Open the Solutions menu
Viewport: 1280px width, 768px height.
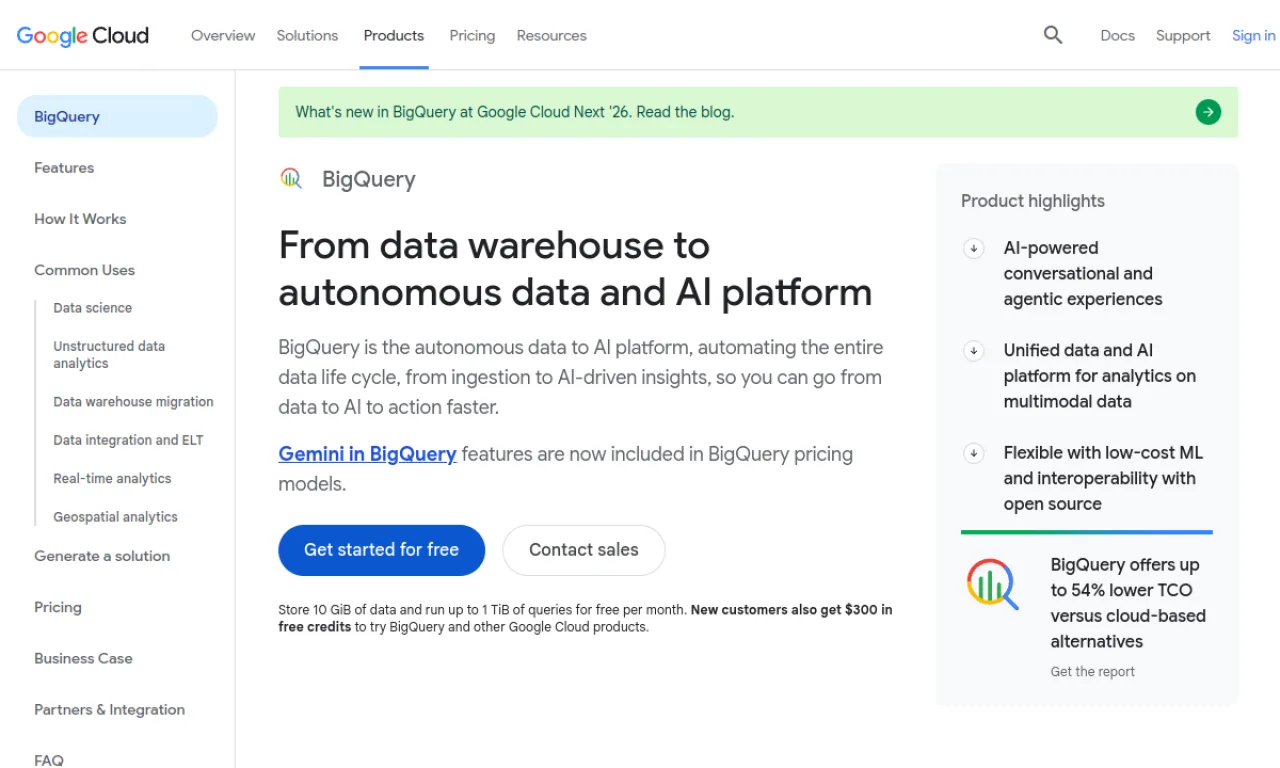[307, 35]
